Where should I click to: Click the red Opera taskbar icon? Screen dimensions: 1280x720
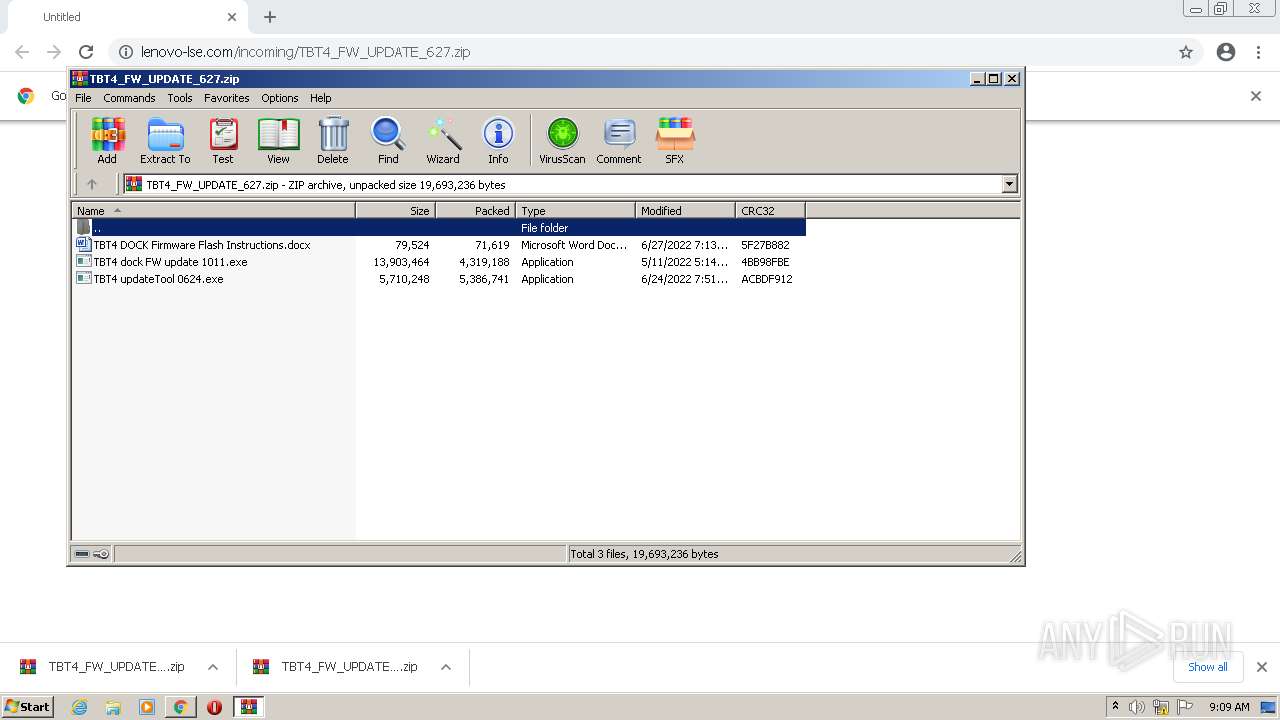click(214, 707)
